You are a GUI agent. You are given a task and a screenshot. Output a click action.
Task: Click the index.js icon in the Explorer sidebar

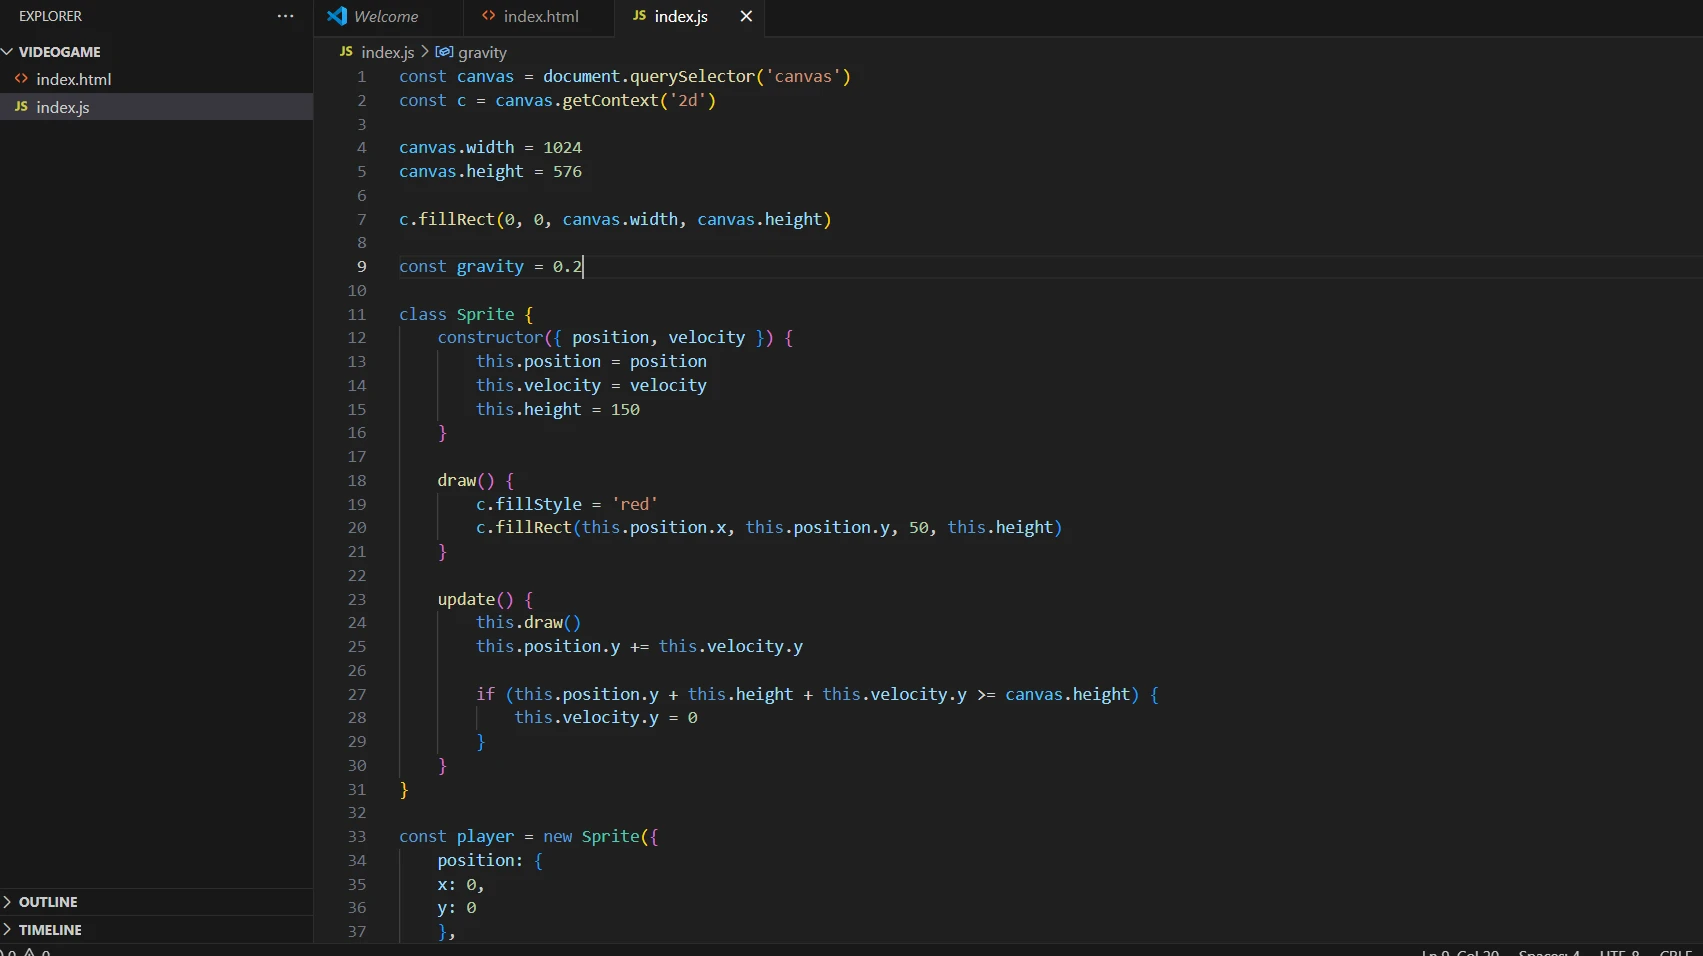tap(21, 107)
